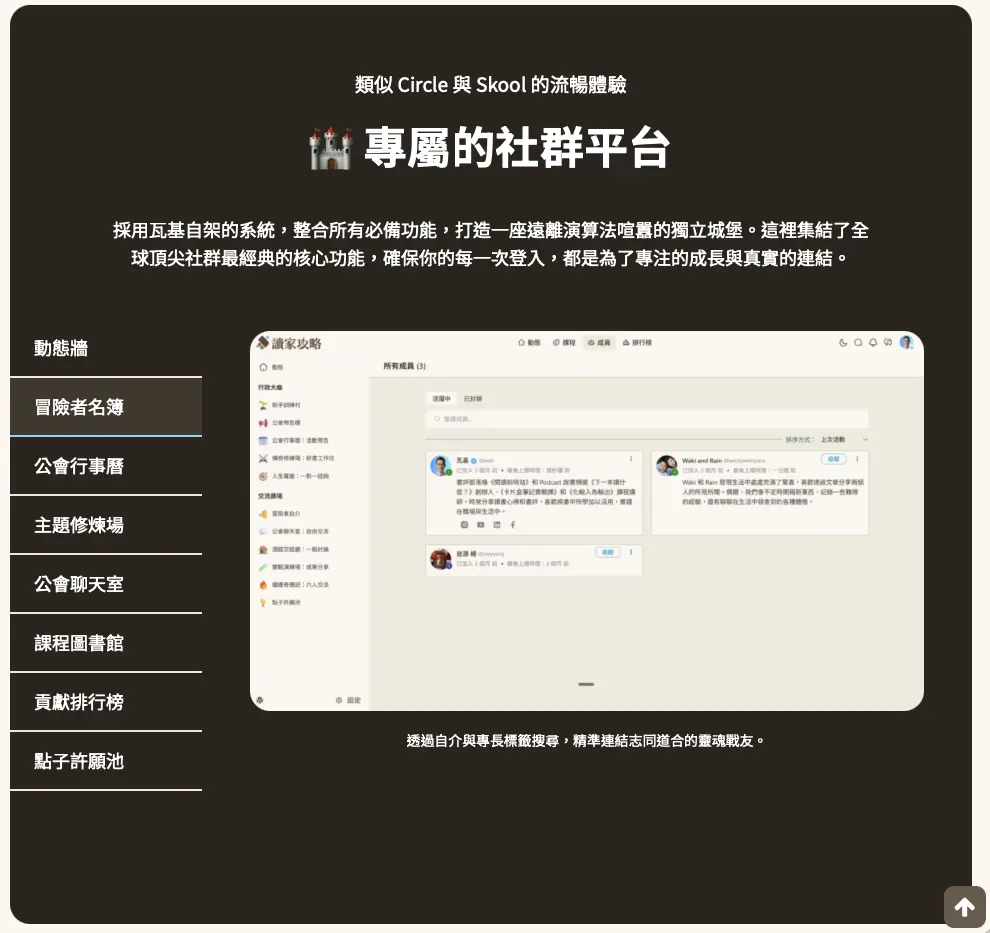Switch to the 公會行事曆 tab
This screenshot has height=933, width=990.
point(106,466)
